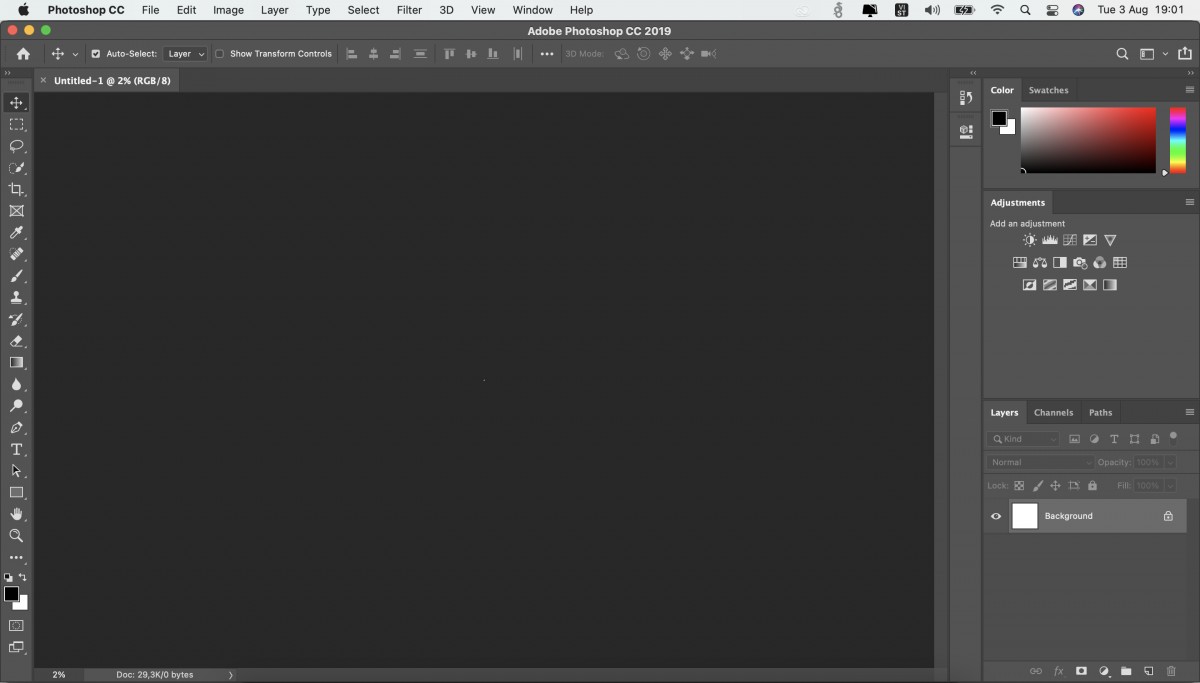1200x683 pixels.
Task: Select the Eyedropper tool
Action: 16,233
